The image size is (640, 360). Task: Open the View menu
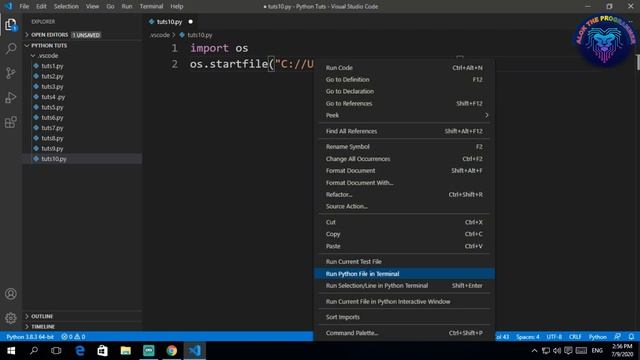92,6
